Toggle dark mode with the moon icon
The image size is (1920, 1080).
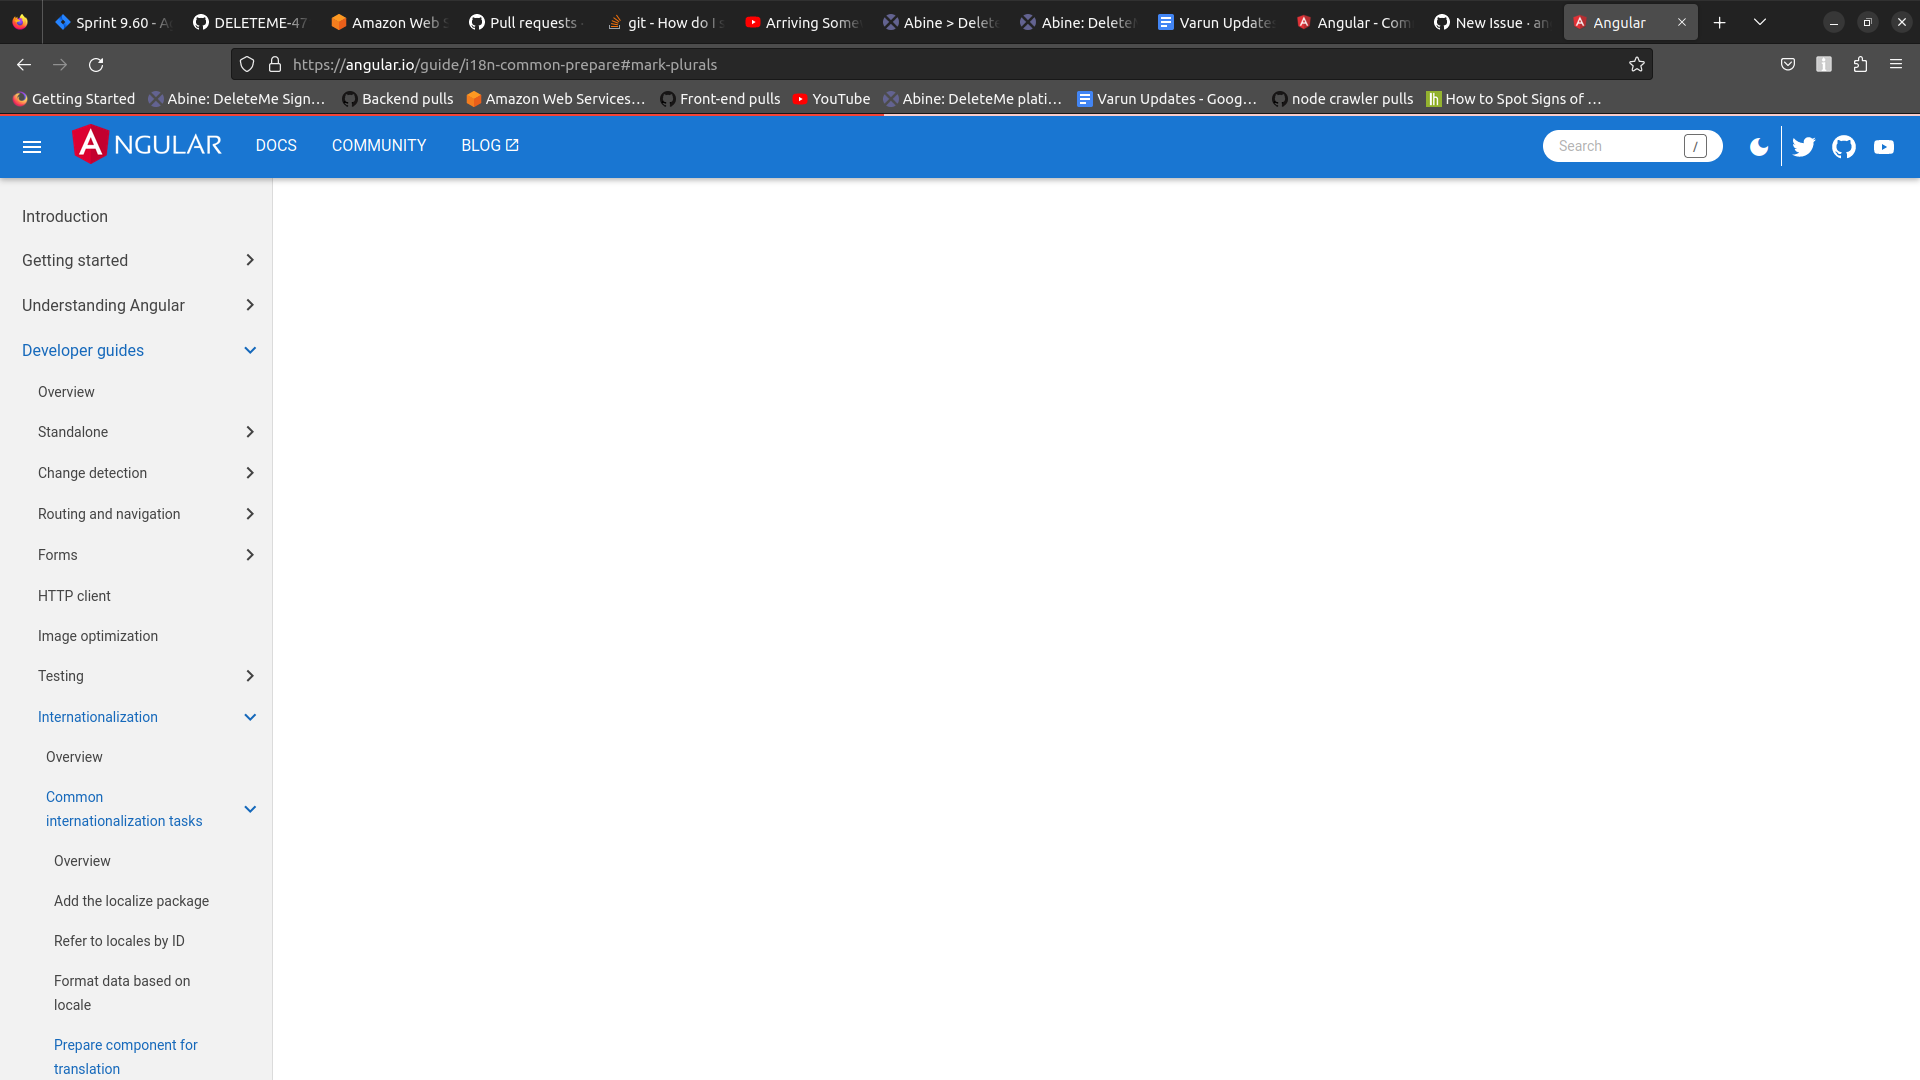[x=1758, y=146]
